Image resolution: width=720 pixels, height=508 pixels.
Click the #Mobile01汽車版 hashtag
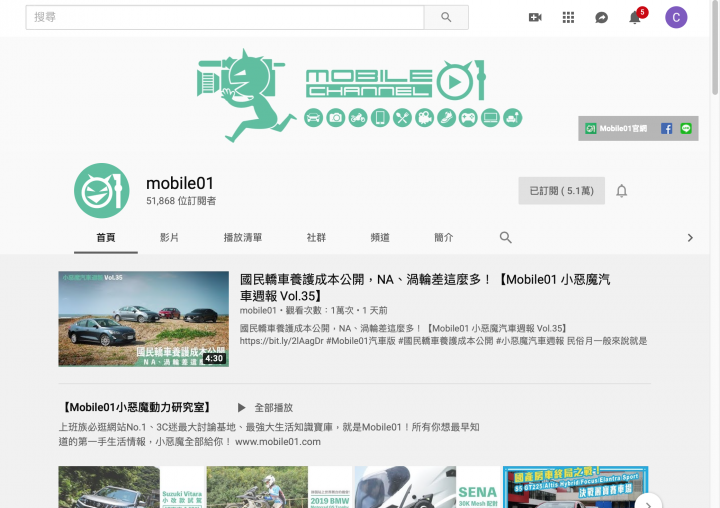pyautogui.click(x=361, y=341)
